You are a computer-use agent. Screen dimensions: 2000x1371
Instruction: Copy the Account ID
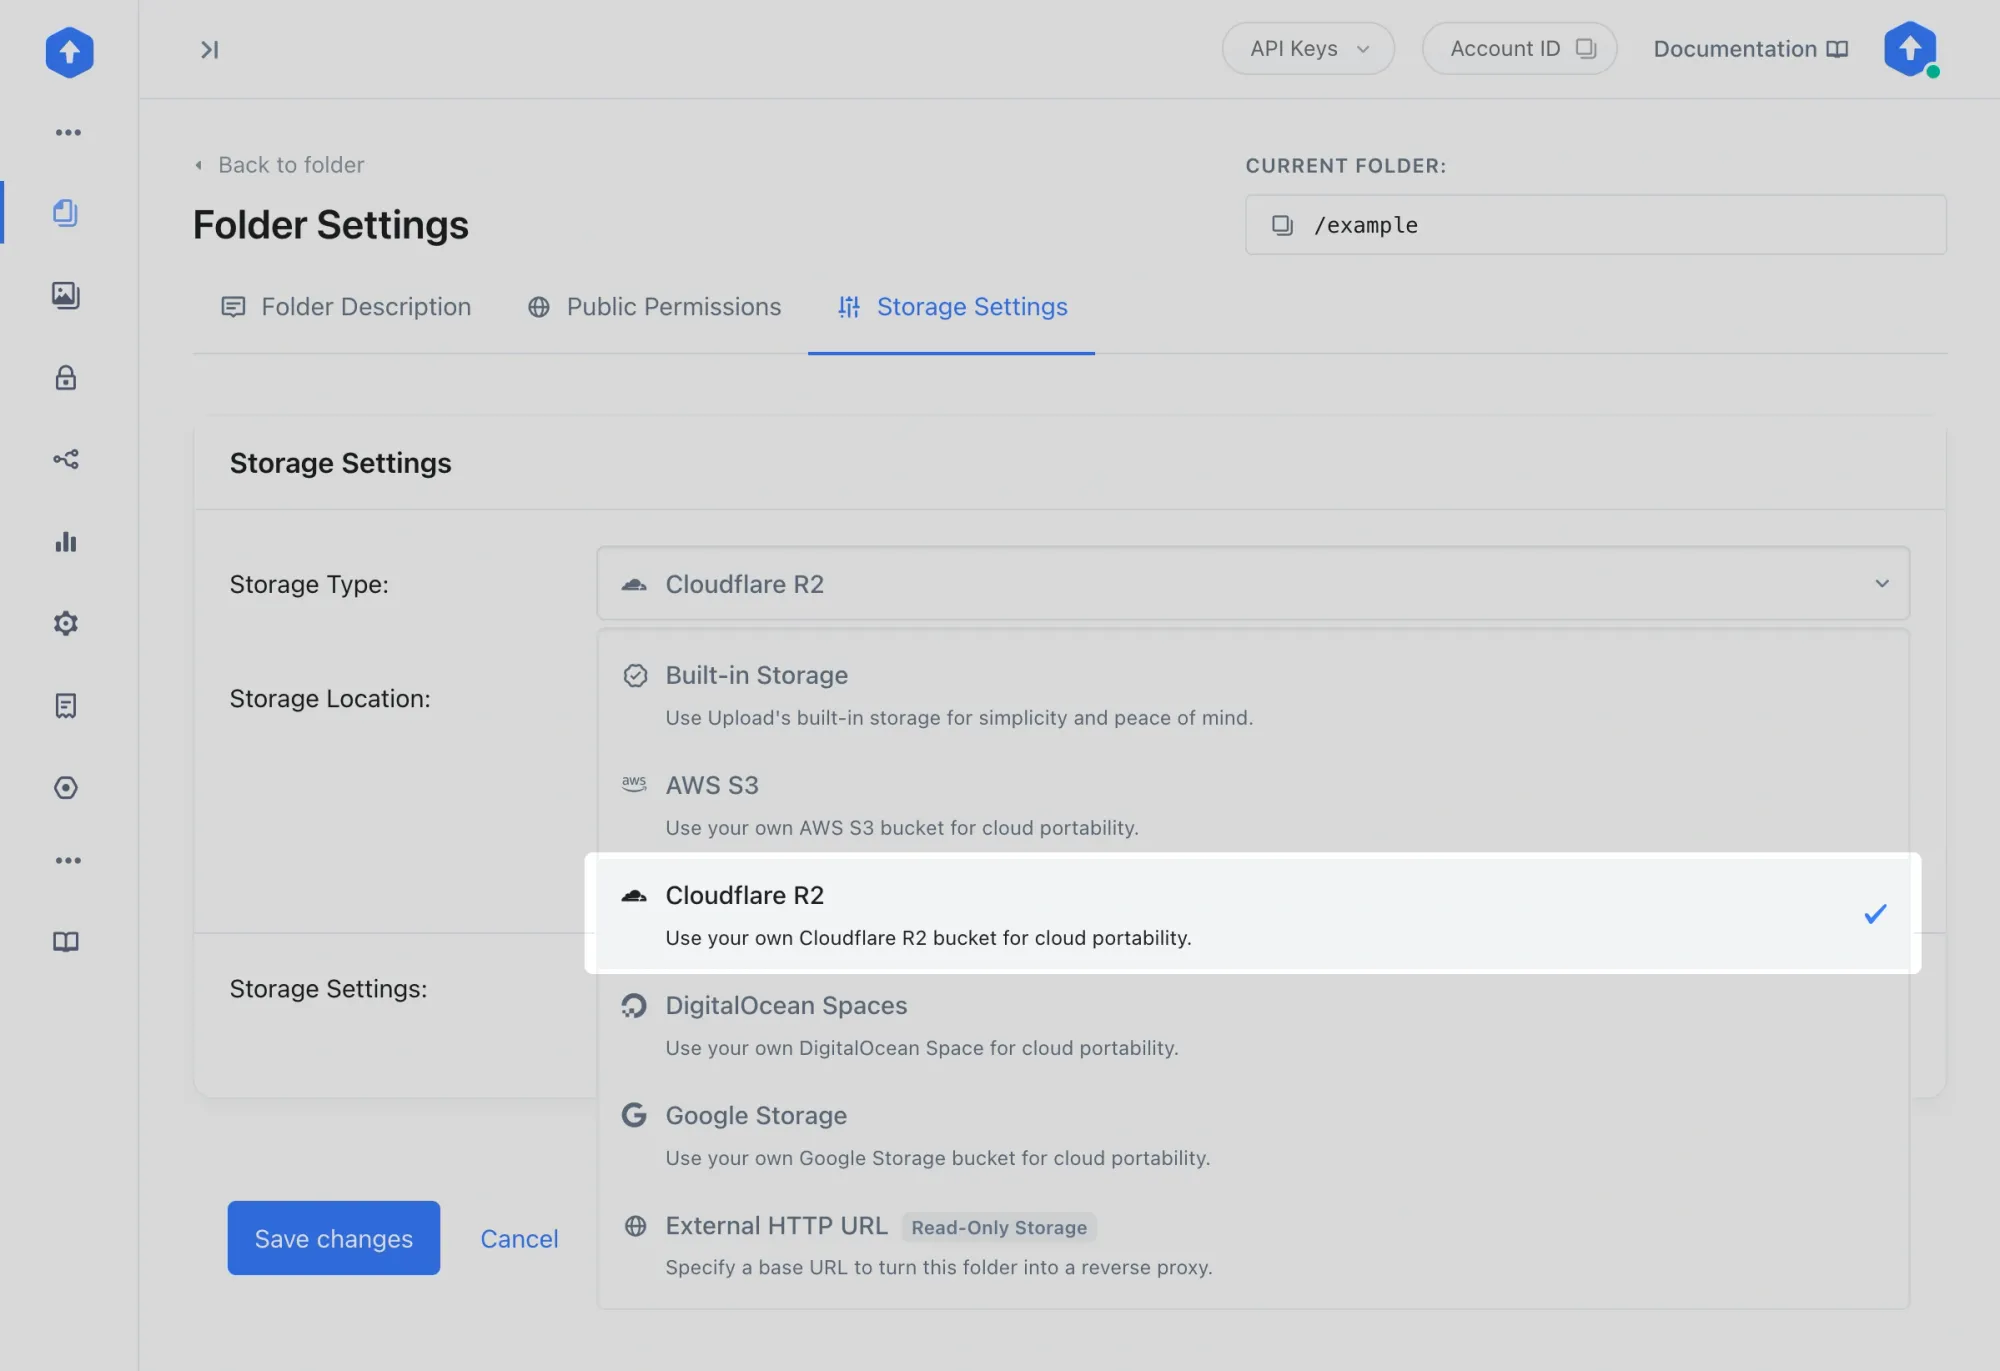(1519, 49)
